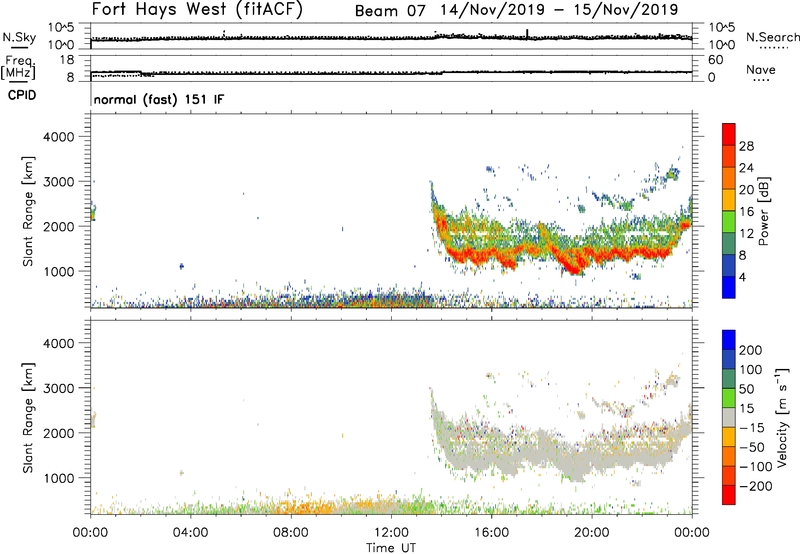Viewport: 800px width, 554px height.
Task: Click the blue bottom of the Power color bar
Action: point(729,287)
